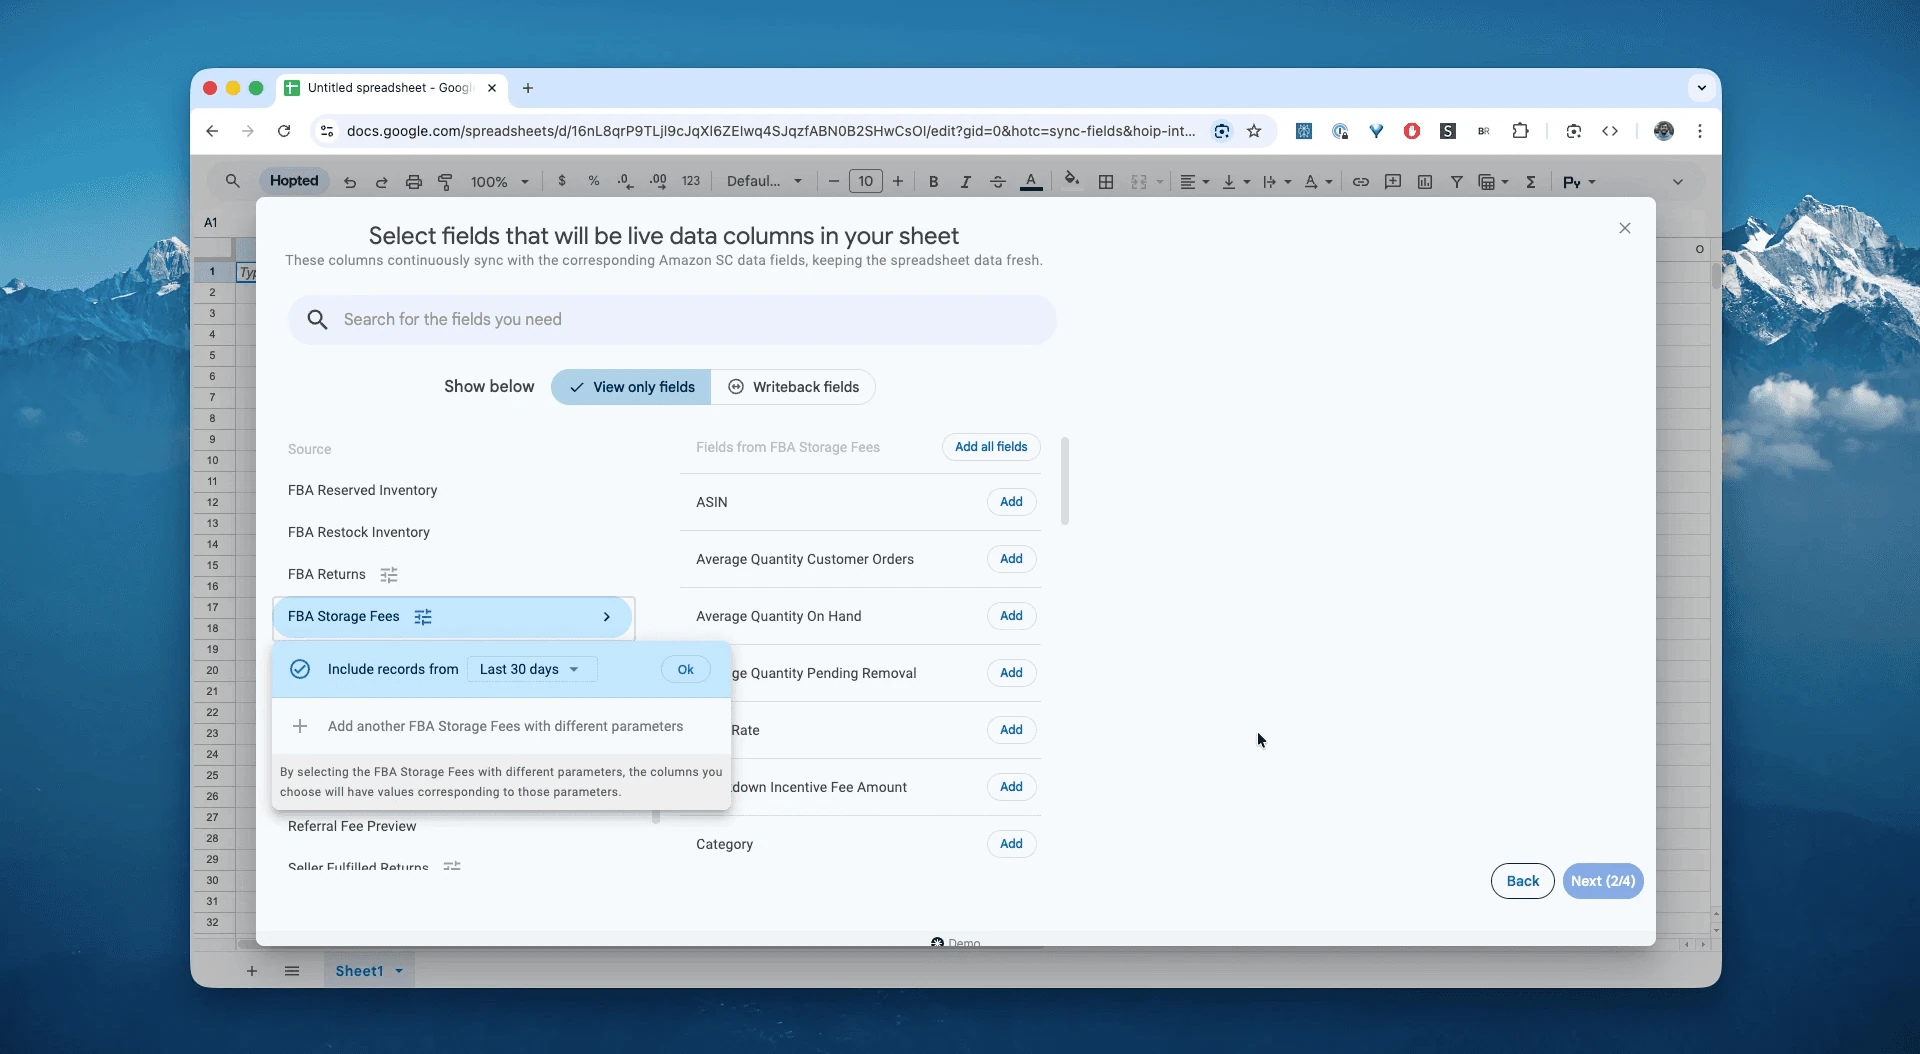The width and height of the screenshot is (1920, 1054).
Task: Click the redo icon in toolbar
Action: click(x=381, y=182)
